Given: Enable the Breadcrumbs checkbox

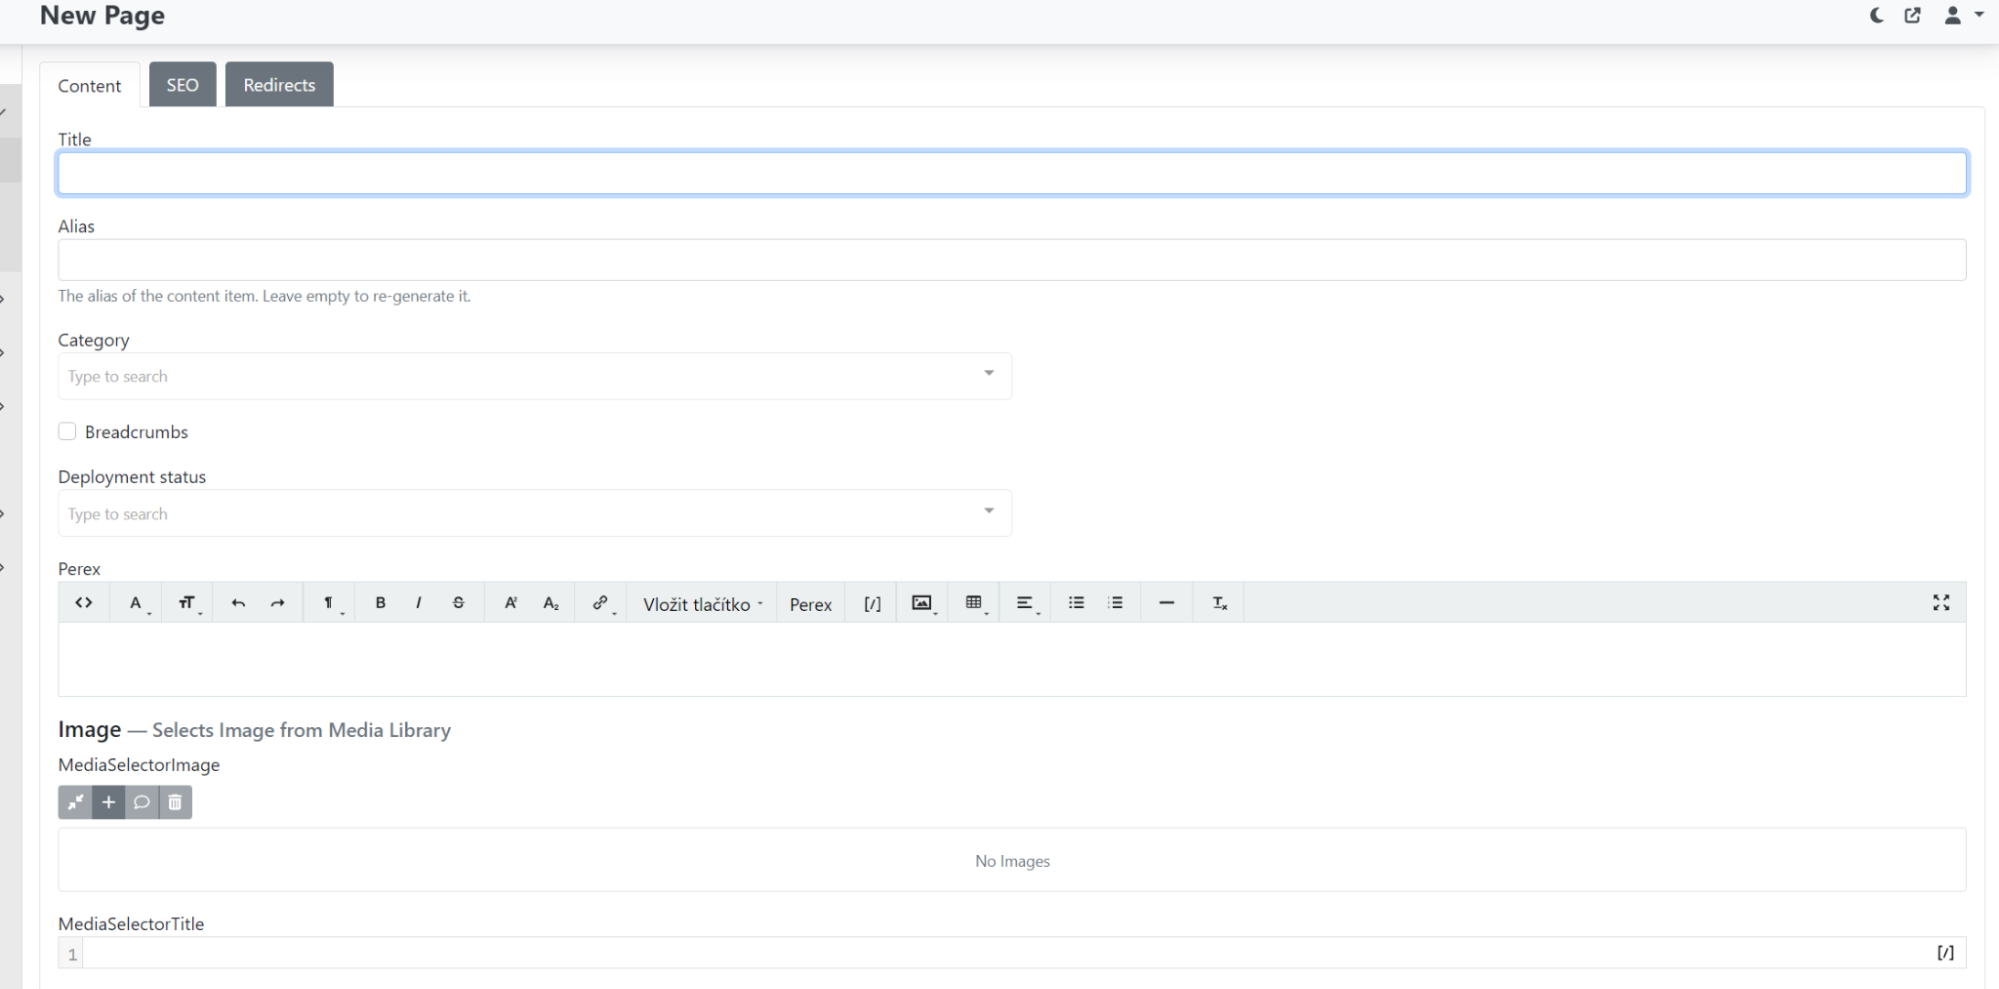Looking at the screenshot, I should pyautogui.click(x=67, y=432).
